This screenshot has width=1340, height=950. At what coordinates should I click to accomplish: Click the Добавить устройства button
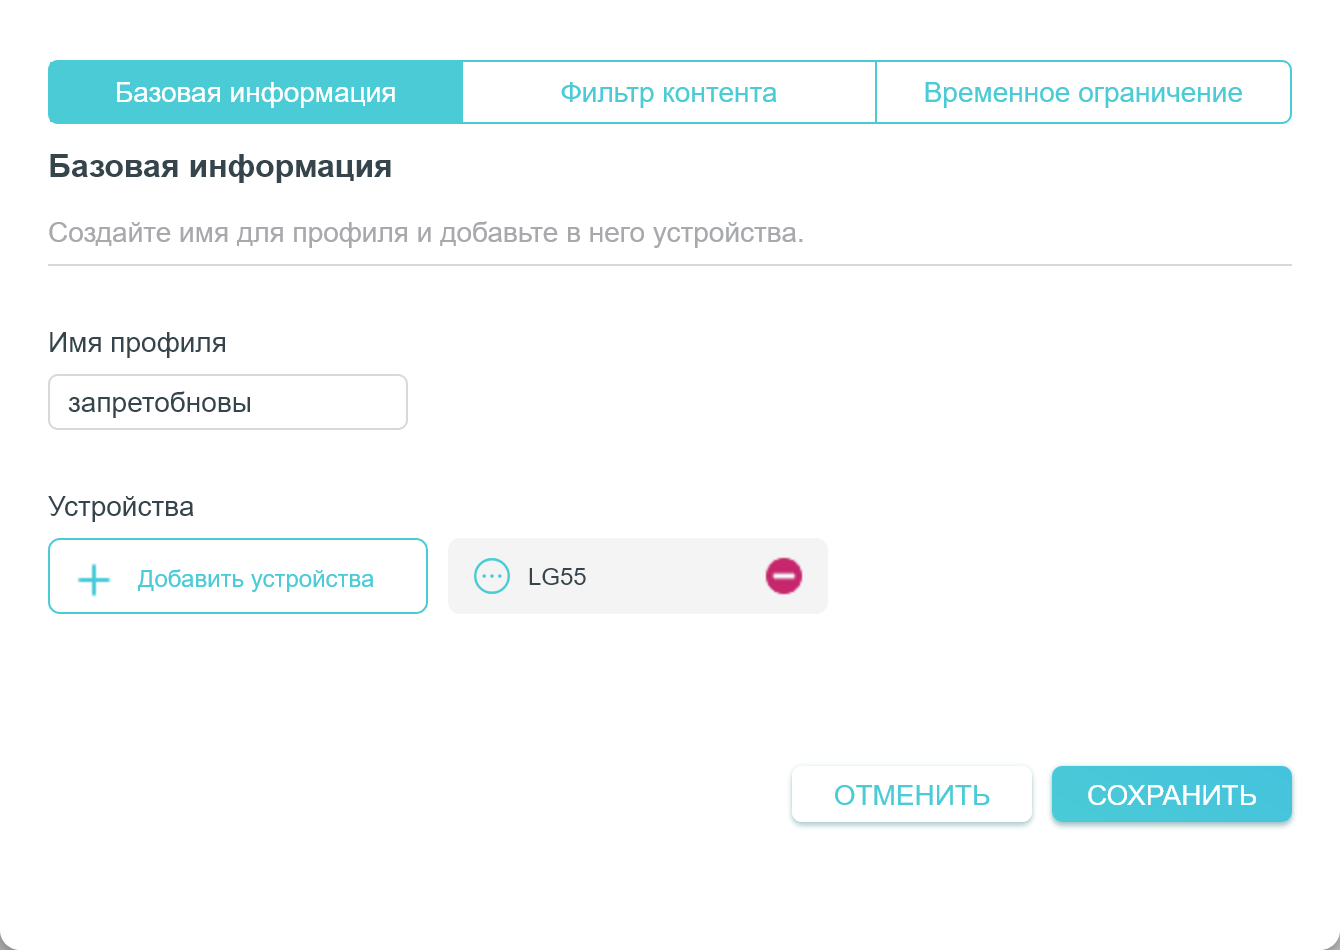(x=238, y=577)
